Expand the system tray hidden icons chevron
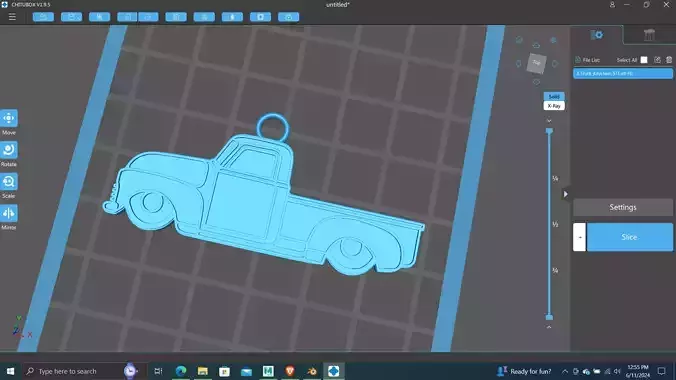The width and height of the screenshot is (676, 380). pos(565,371)
